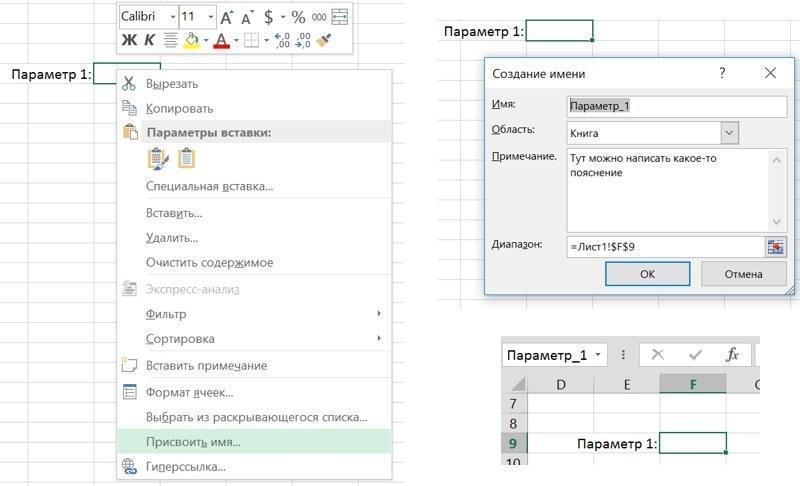Click the Отмена button
Screen dimensions: 800x486
743,274
